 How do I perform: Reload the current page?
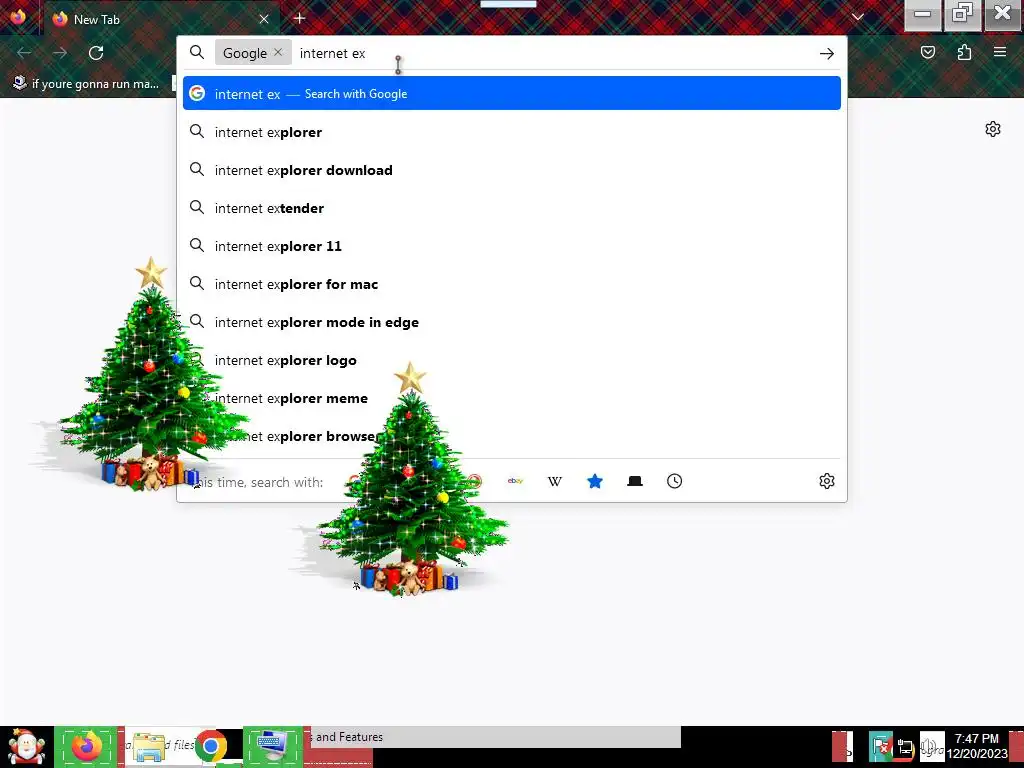coord(96,52)
